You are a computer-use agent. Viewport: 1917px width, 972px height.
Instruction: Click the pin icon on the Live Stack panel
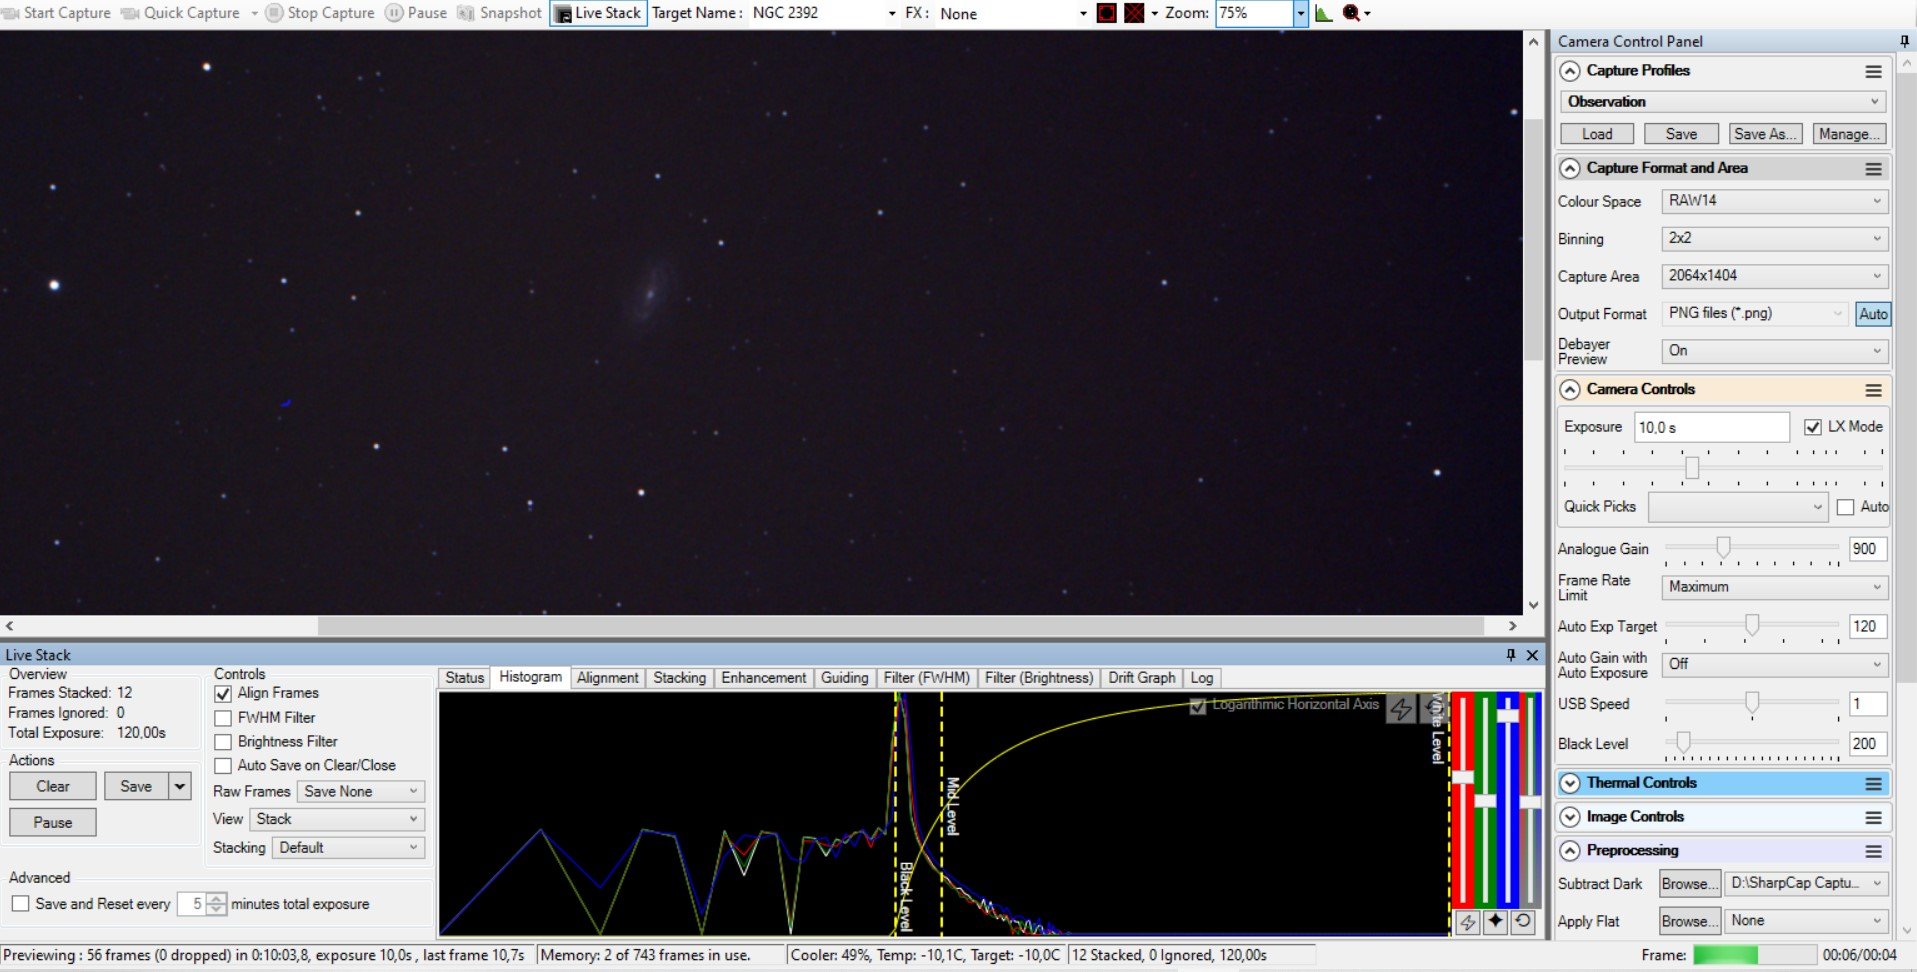point(1510,655)
